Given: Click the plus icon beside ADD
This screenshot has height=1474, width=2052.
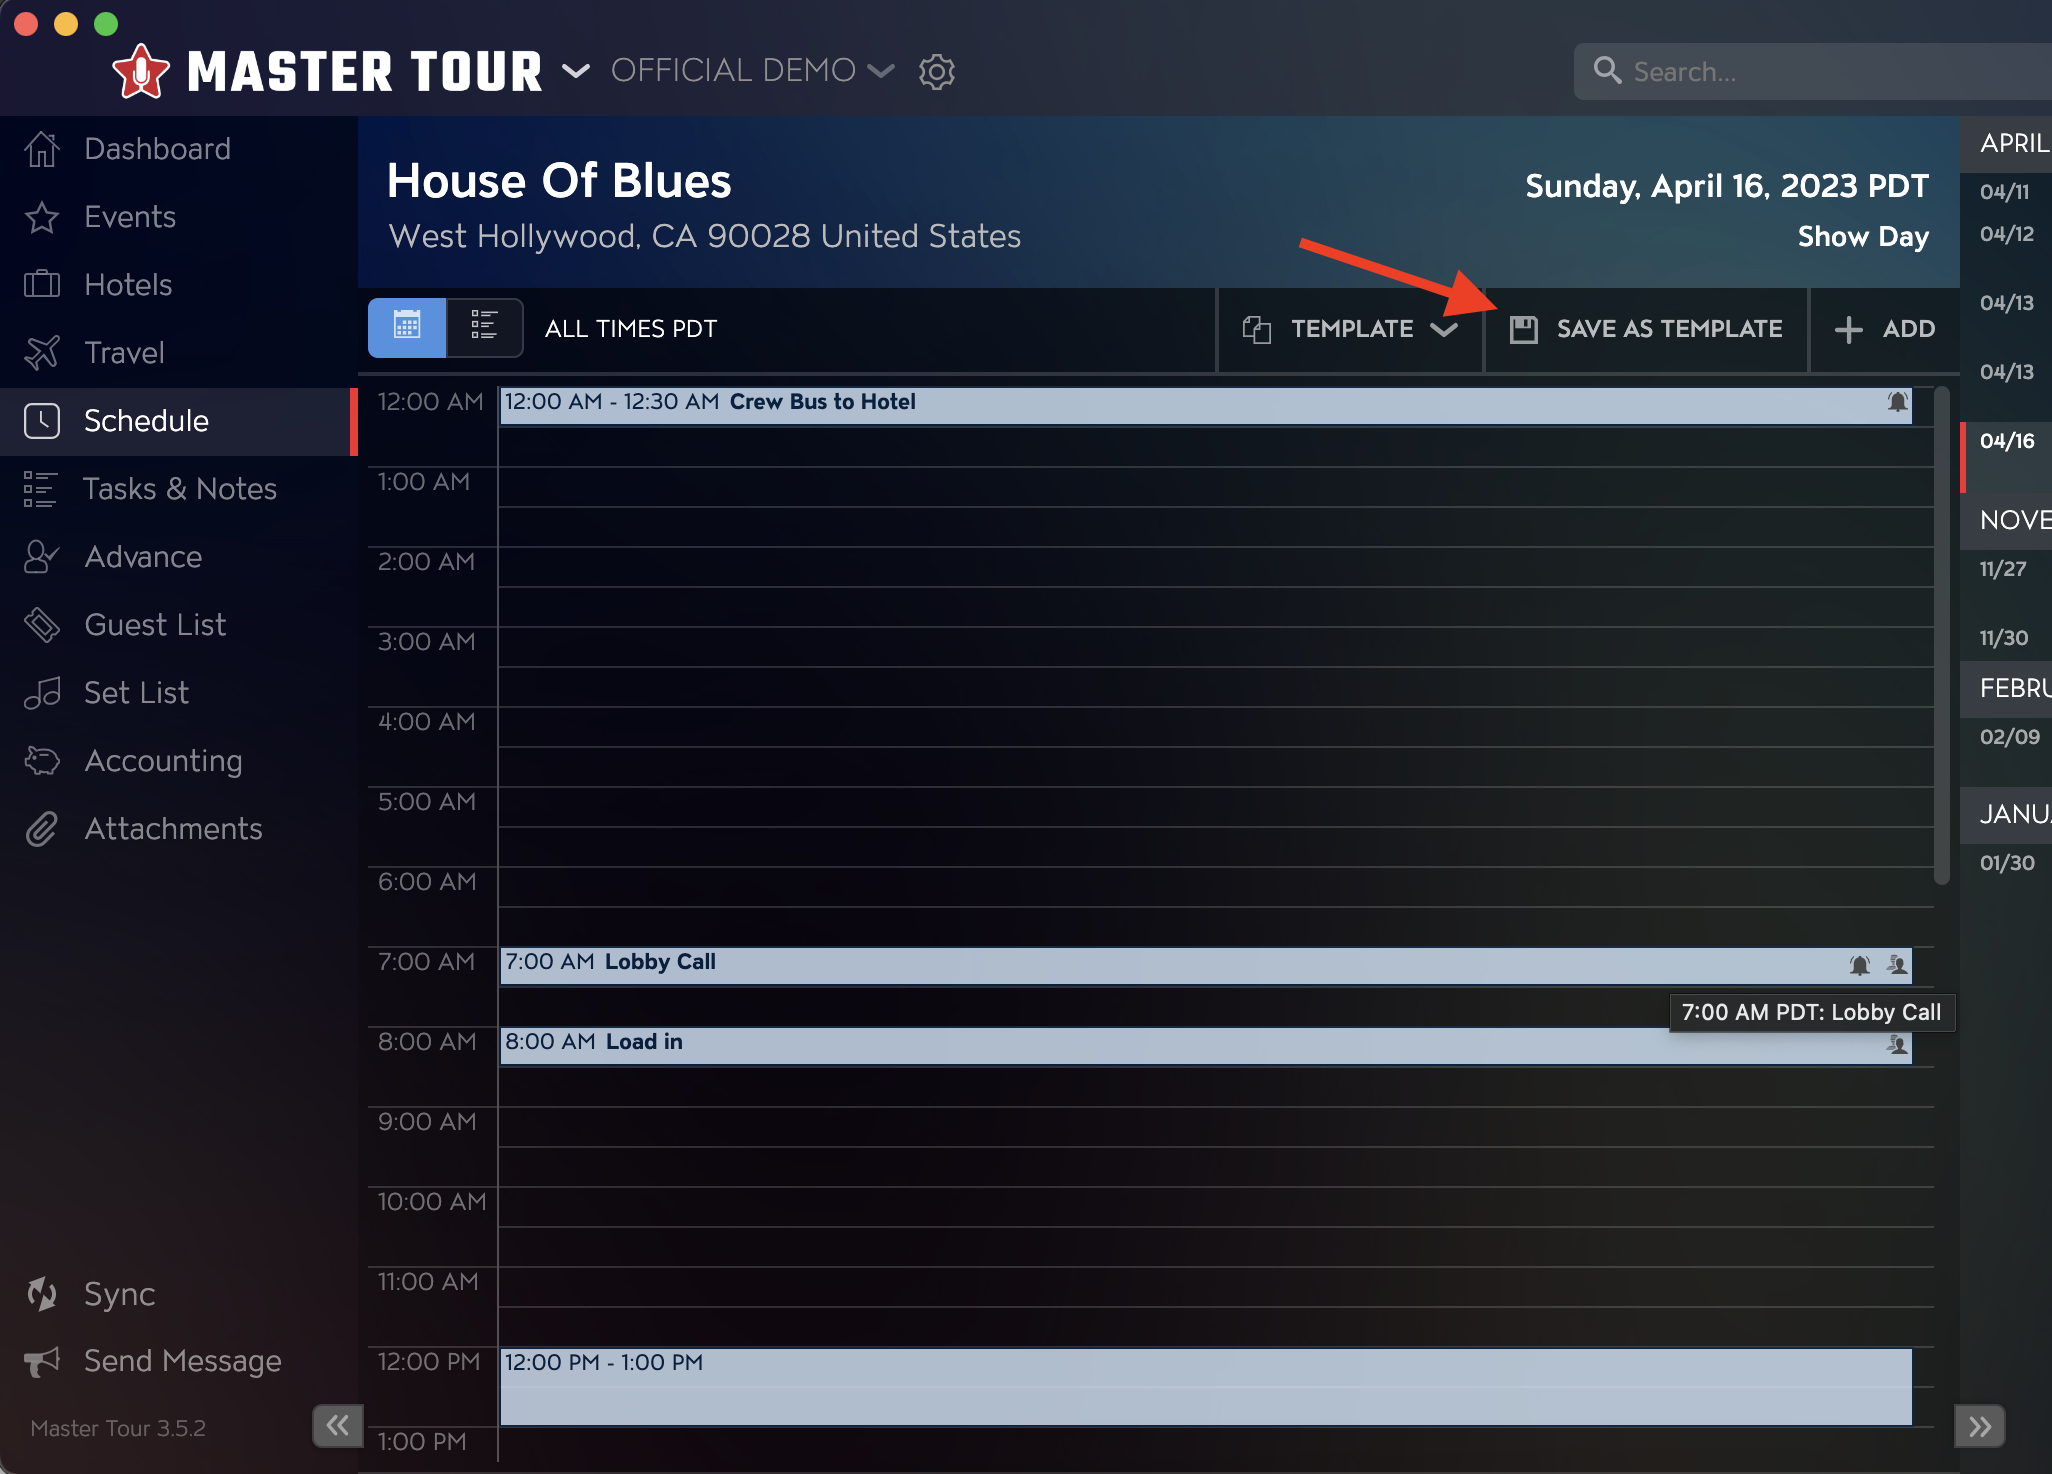Looking at the screenshot, I should pos(1849,330).
